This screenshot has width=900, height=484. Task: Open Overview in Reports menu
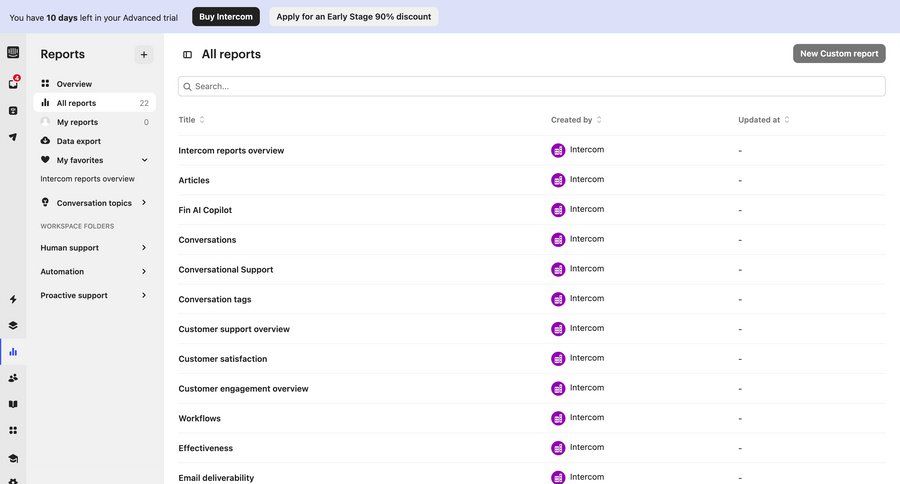[x=94, y=84]
